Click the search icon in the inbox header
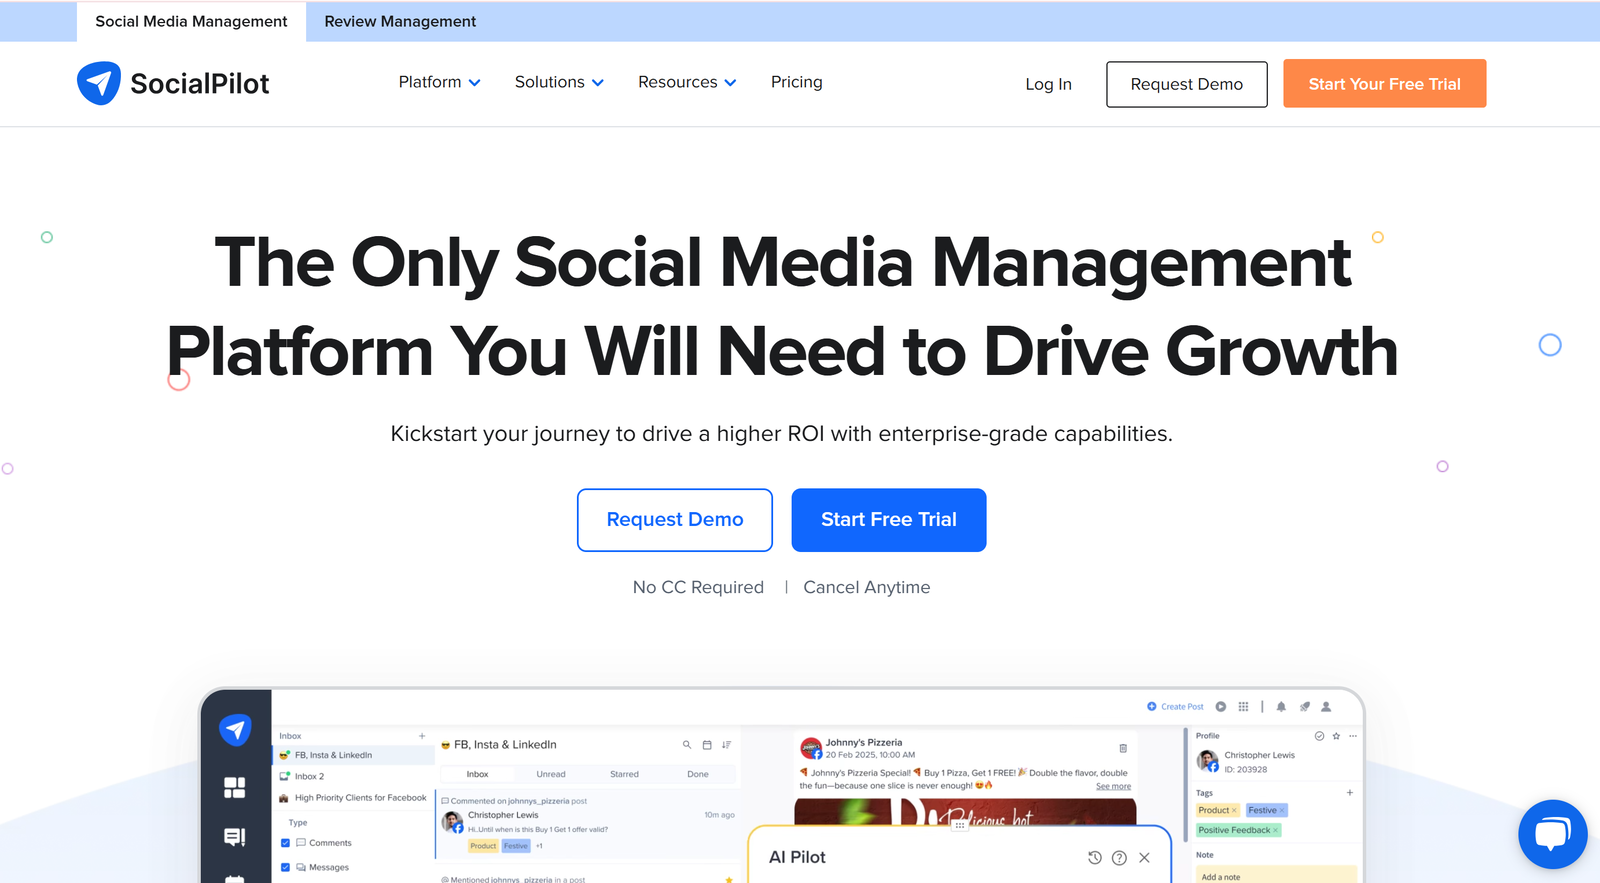Viewport: 1600px width, 883px height. coord(687,745)
